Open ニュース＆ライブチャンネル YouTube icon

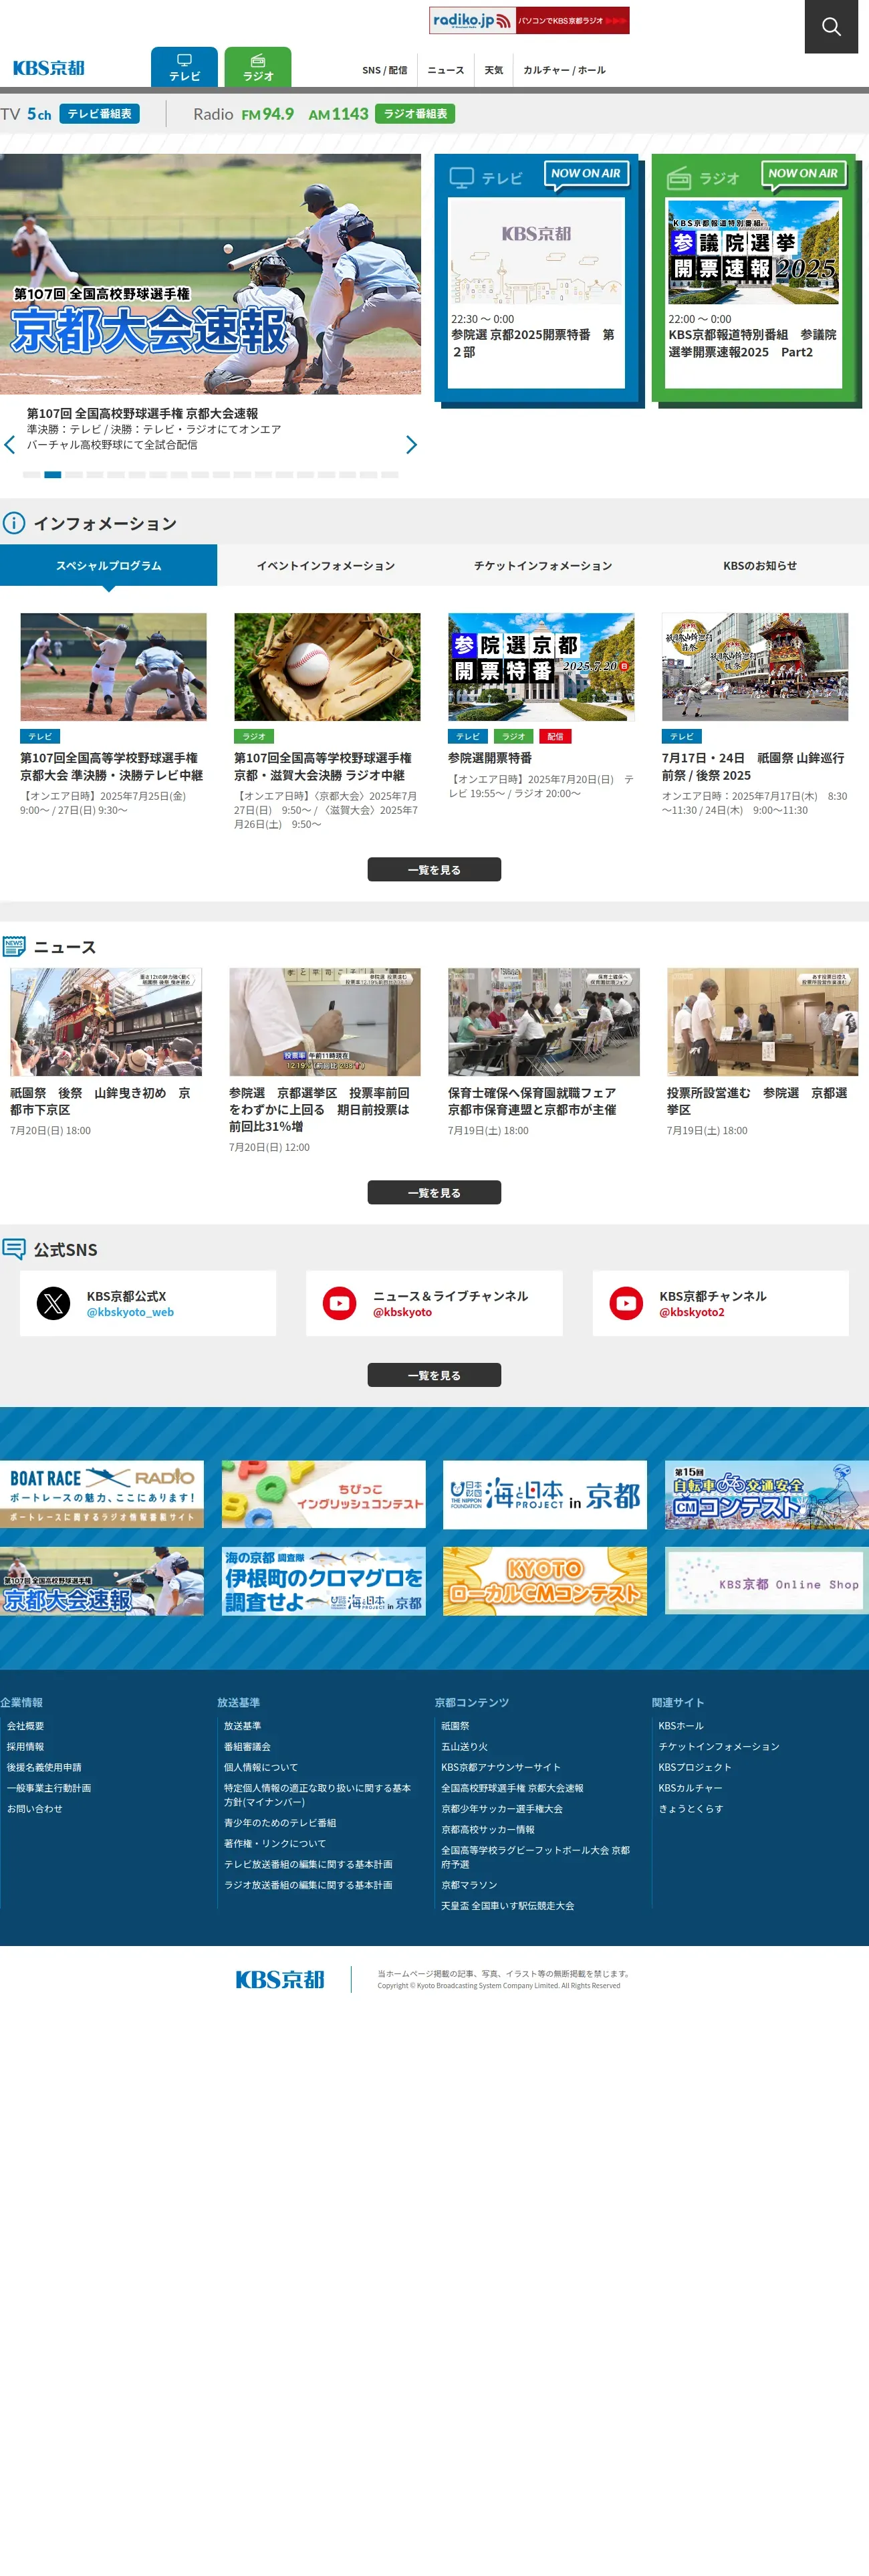point(340,1303)
